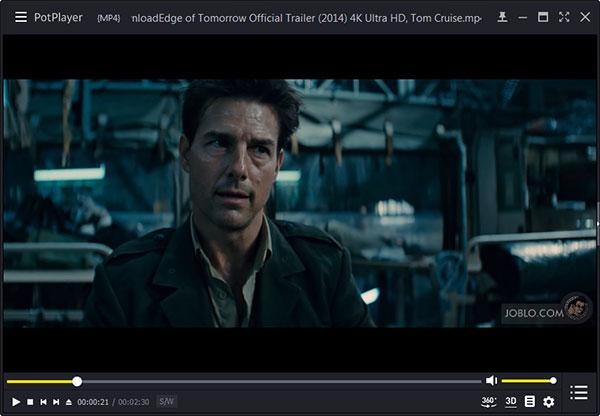
Task: Click the seek bar playhead handle
Action: click(x=77, y=381)
